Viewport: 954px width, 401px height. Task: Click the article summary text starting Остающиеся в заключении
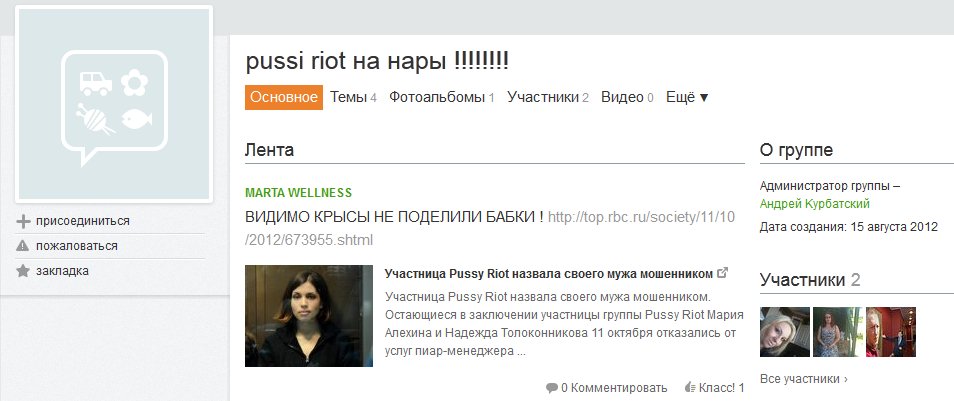(x=564, y=324)
